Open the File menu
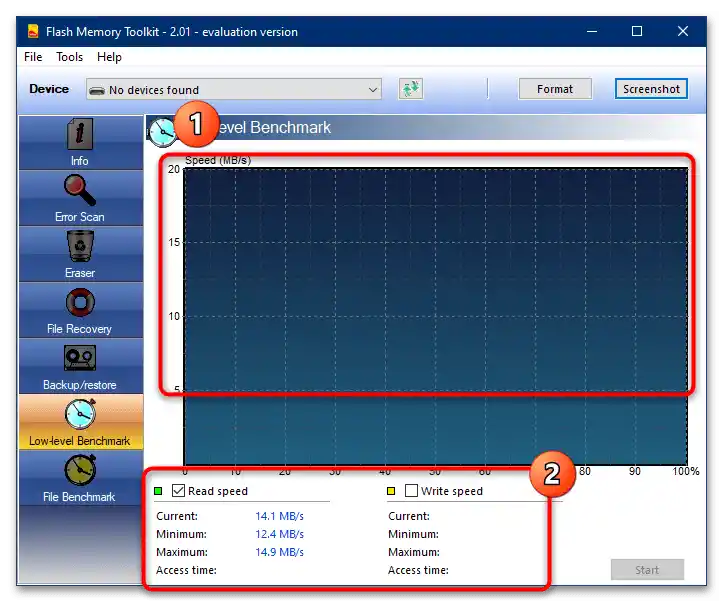 (x=33, y=57)
